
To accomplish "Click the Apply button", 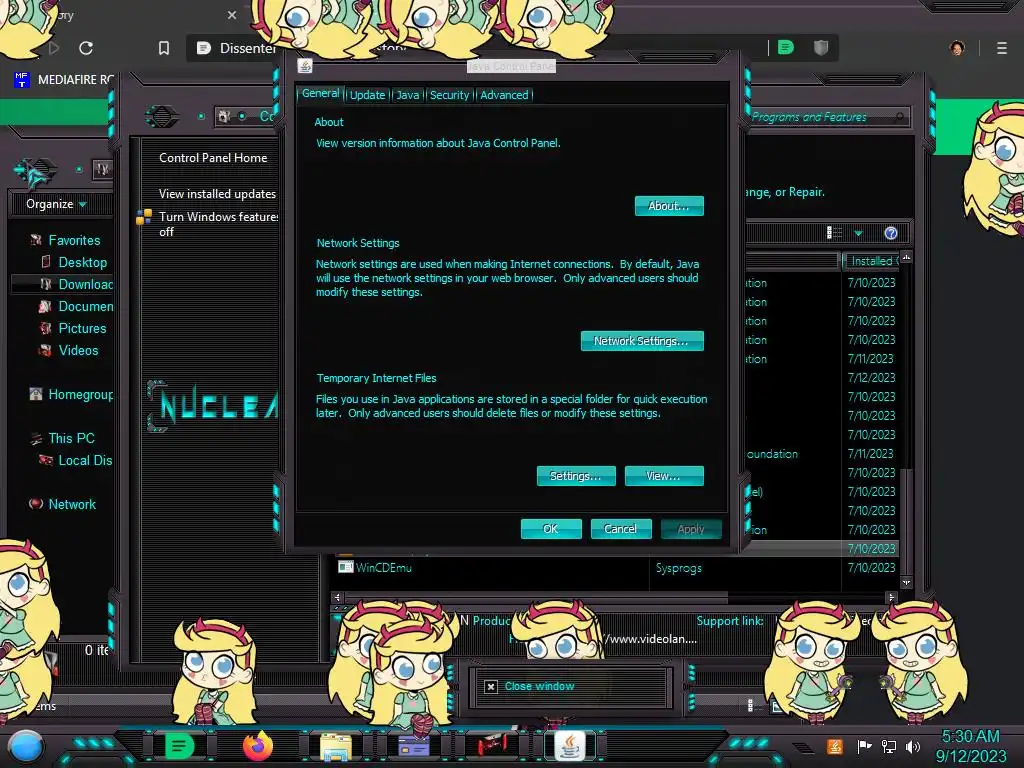I will (x=691, y=529).
